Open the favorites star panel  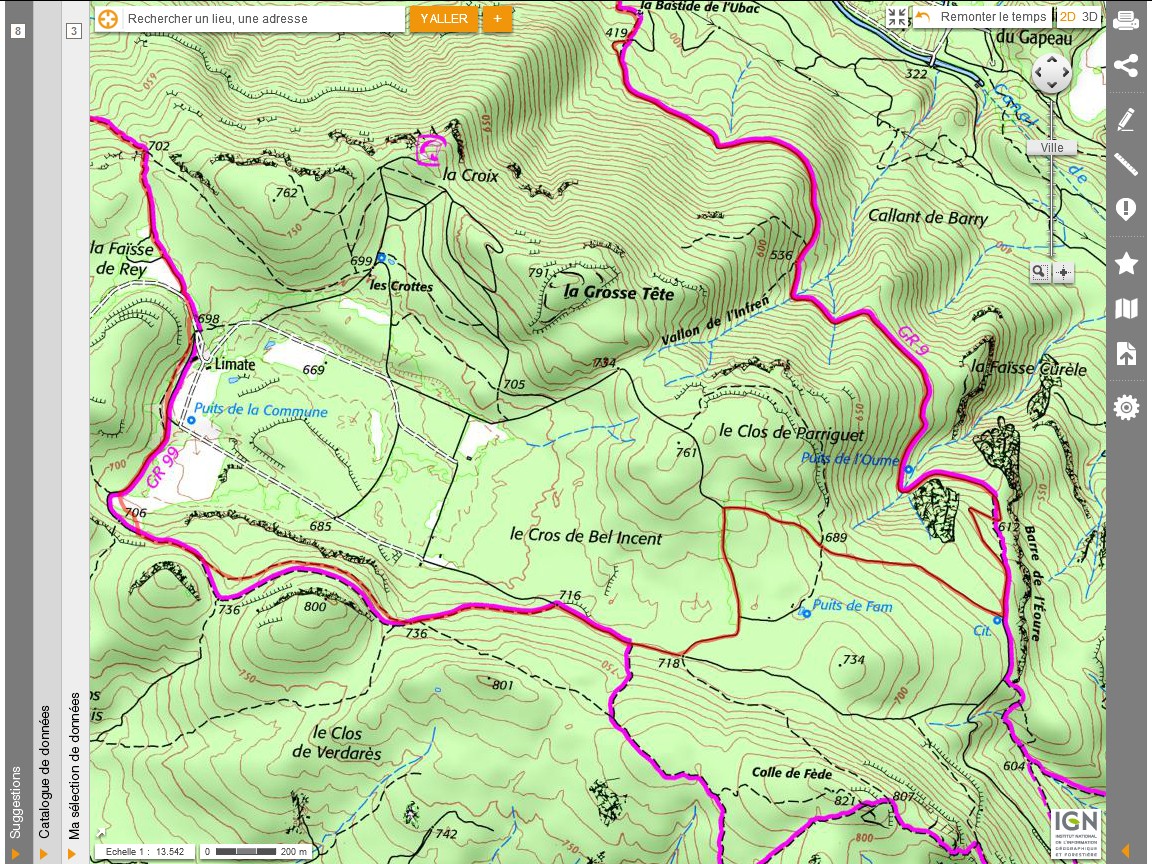1126,263
